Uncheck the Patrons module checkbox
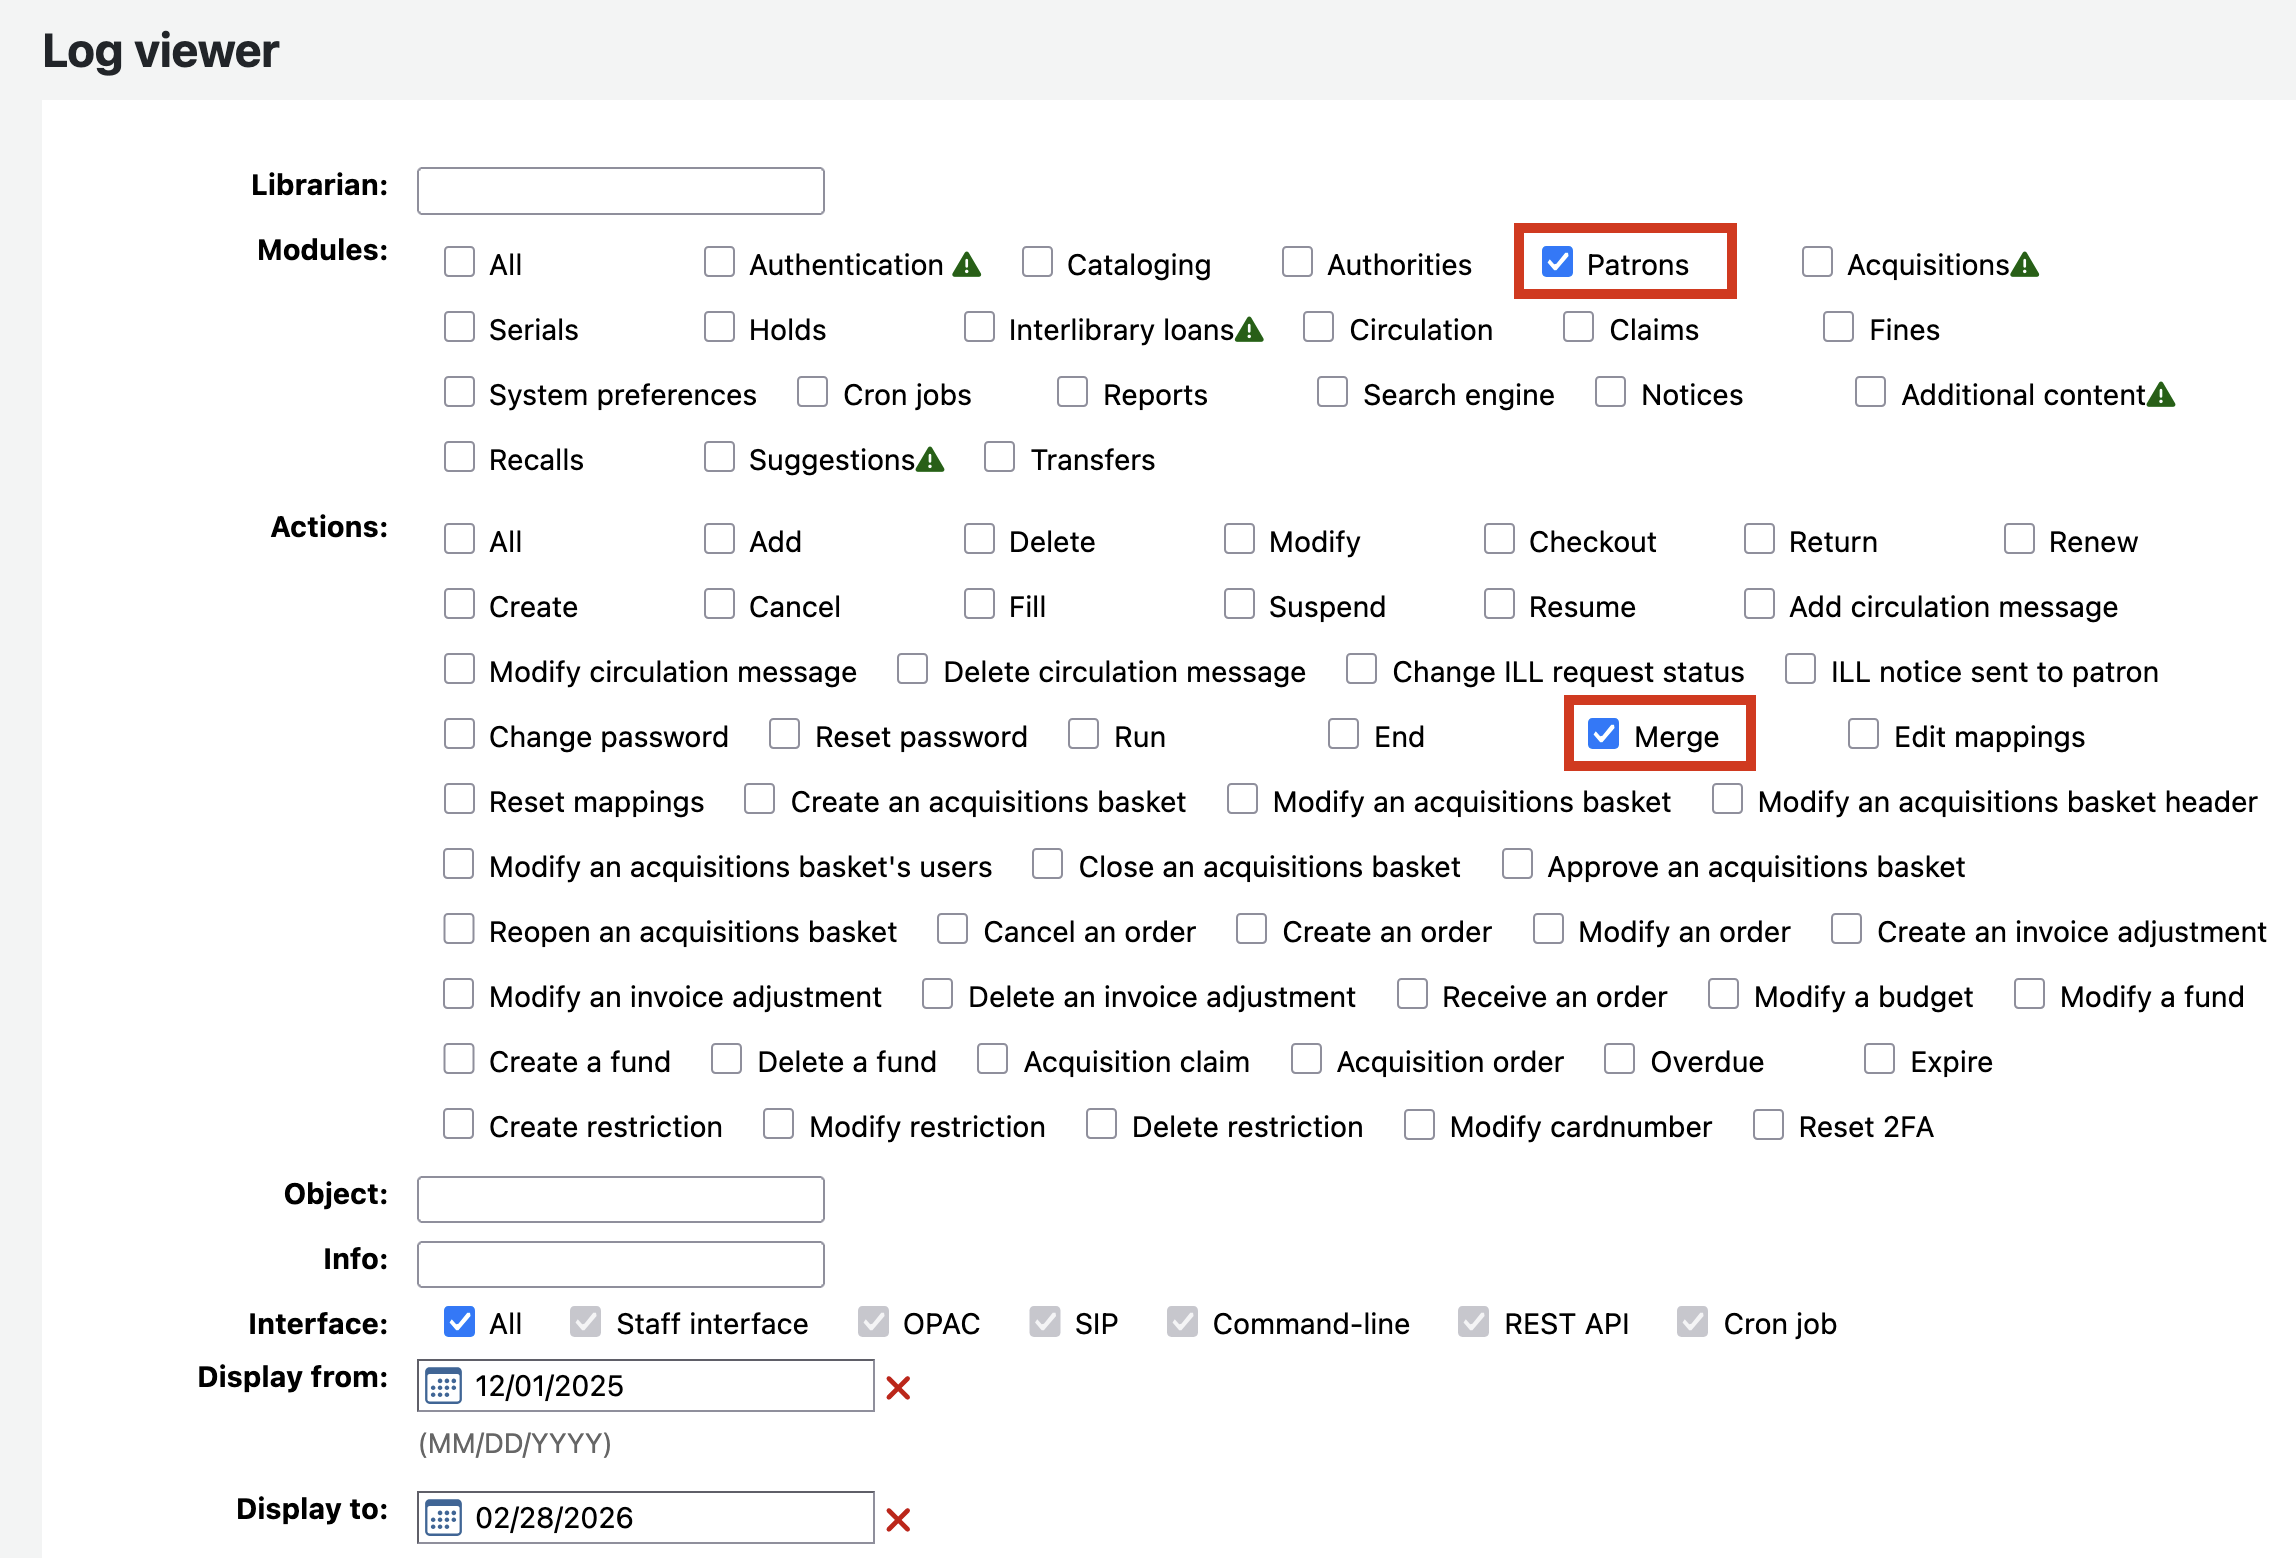2296x1558 pixels. coord(1557,262)
